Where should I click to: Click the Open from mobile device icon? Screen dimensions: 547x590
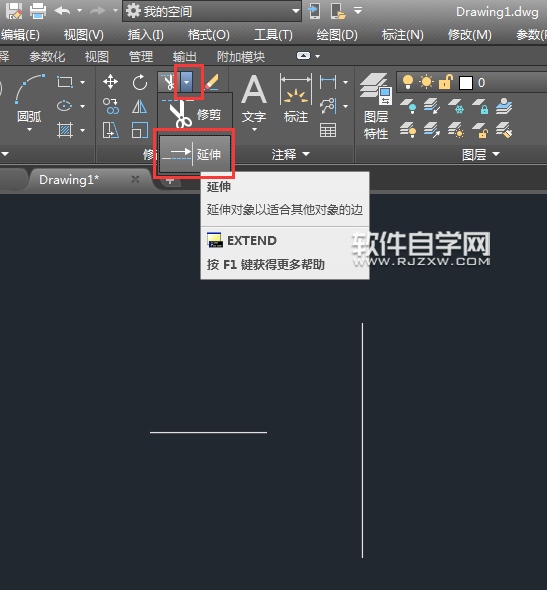tap(314, 11)
